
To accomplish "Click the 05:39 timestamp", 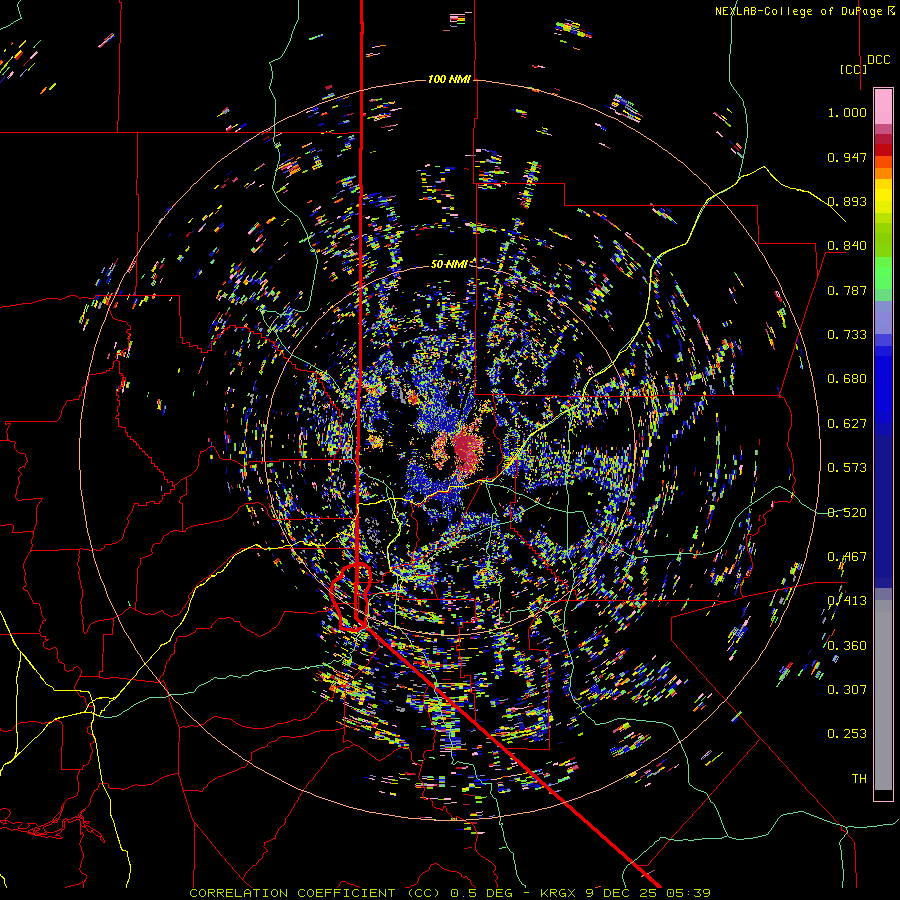I will pos(689,893).
